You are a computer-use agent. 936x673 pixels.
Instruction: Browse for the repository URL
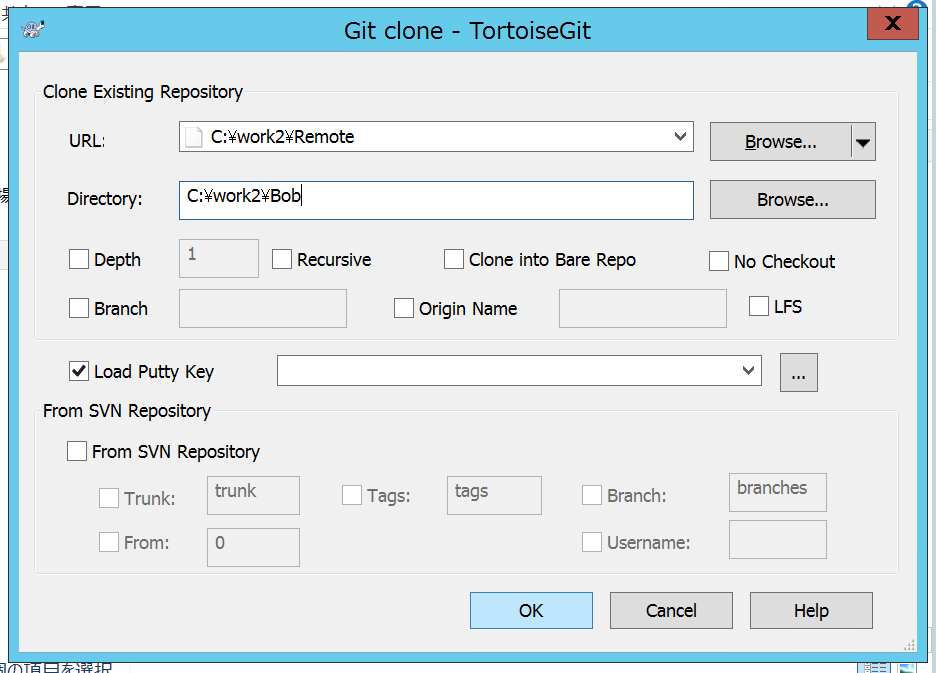pos(781,142)
